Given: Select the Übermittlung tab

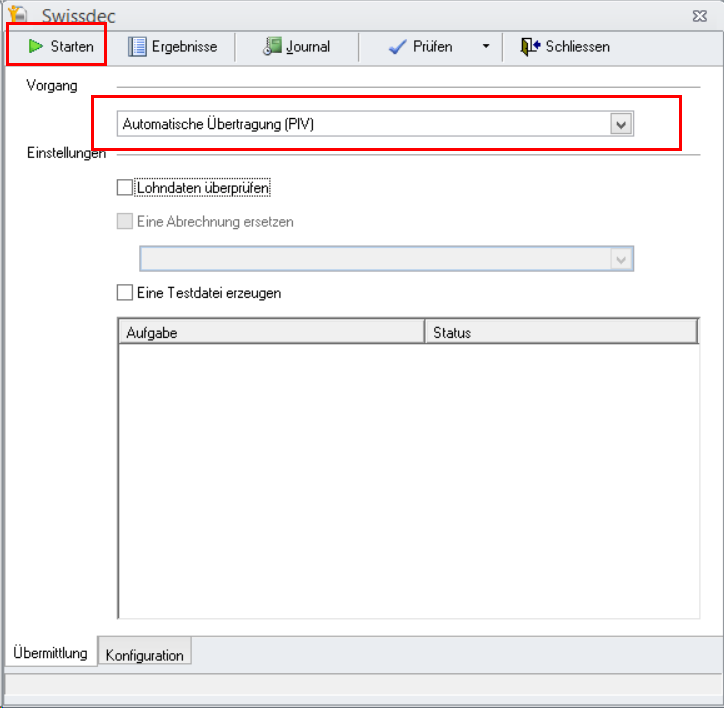Looking at the screenshot, I should (50, 653).
